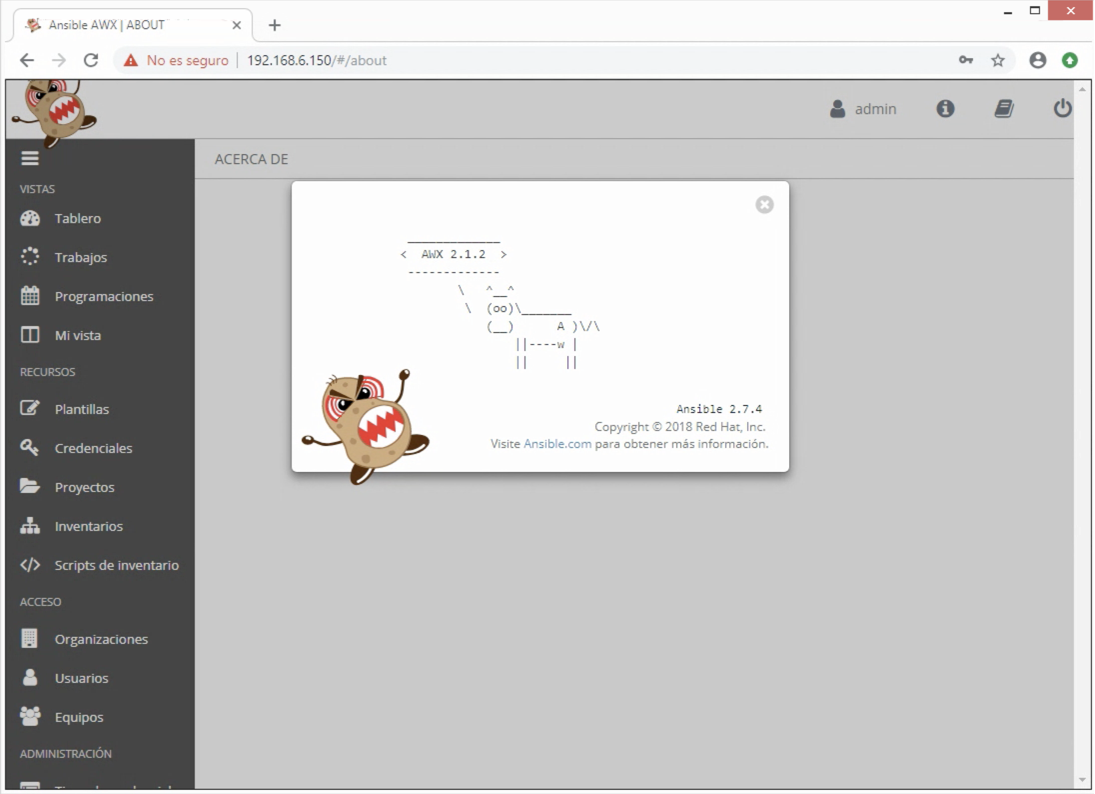Click the ACCESO section header
Viewport: 1095px width, 794px height.
point(41,602)
